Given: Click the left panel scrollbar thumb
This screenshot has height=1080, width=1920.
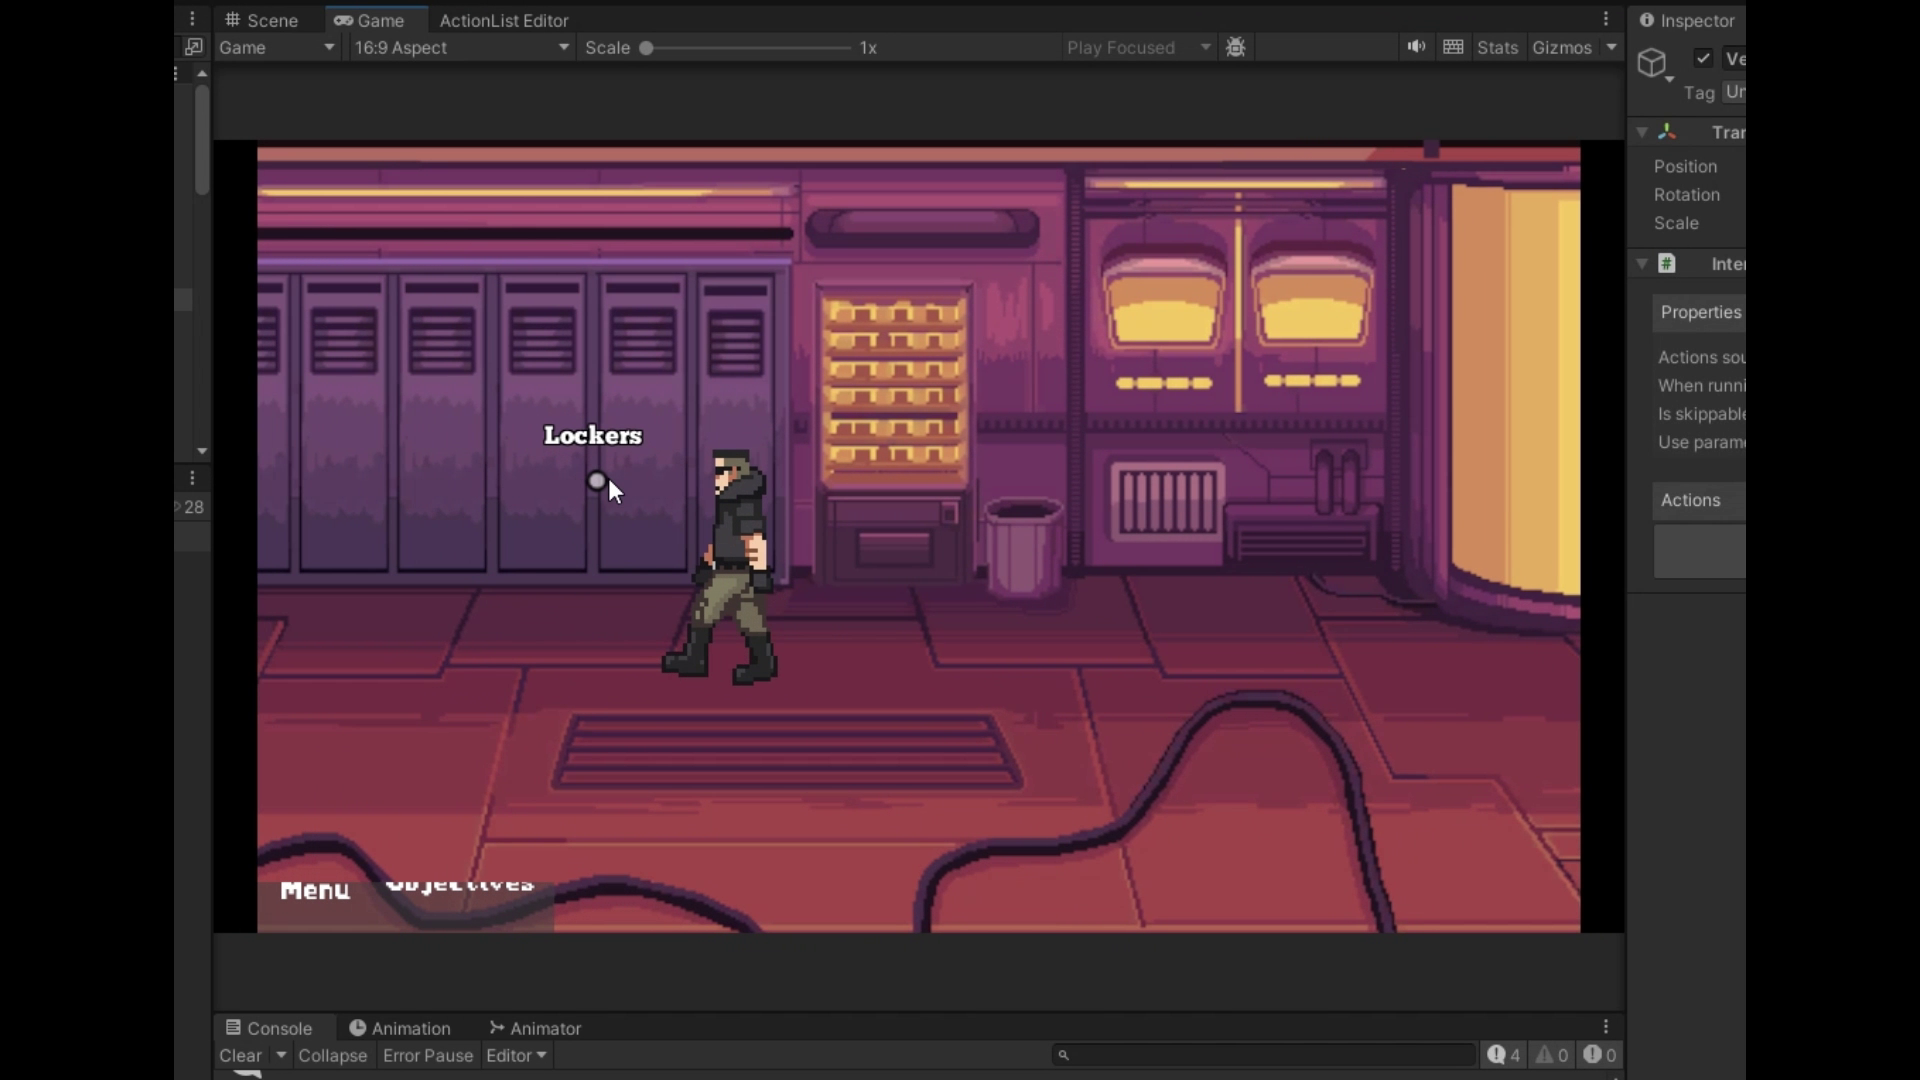Looking at the screenshot, I should 202,140.
